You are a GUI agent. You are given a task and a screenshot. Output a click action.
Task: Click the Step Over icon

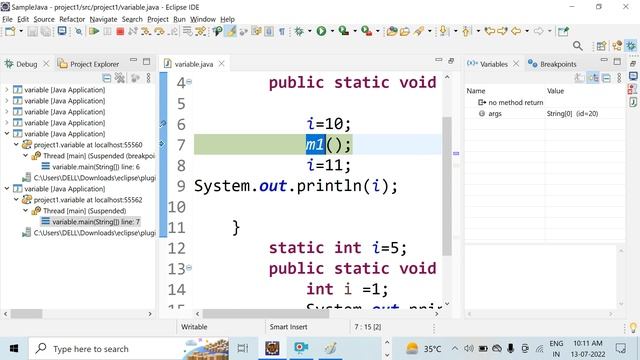[x=159, y=31]
